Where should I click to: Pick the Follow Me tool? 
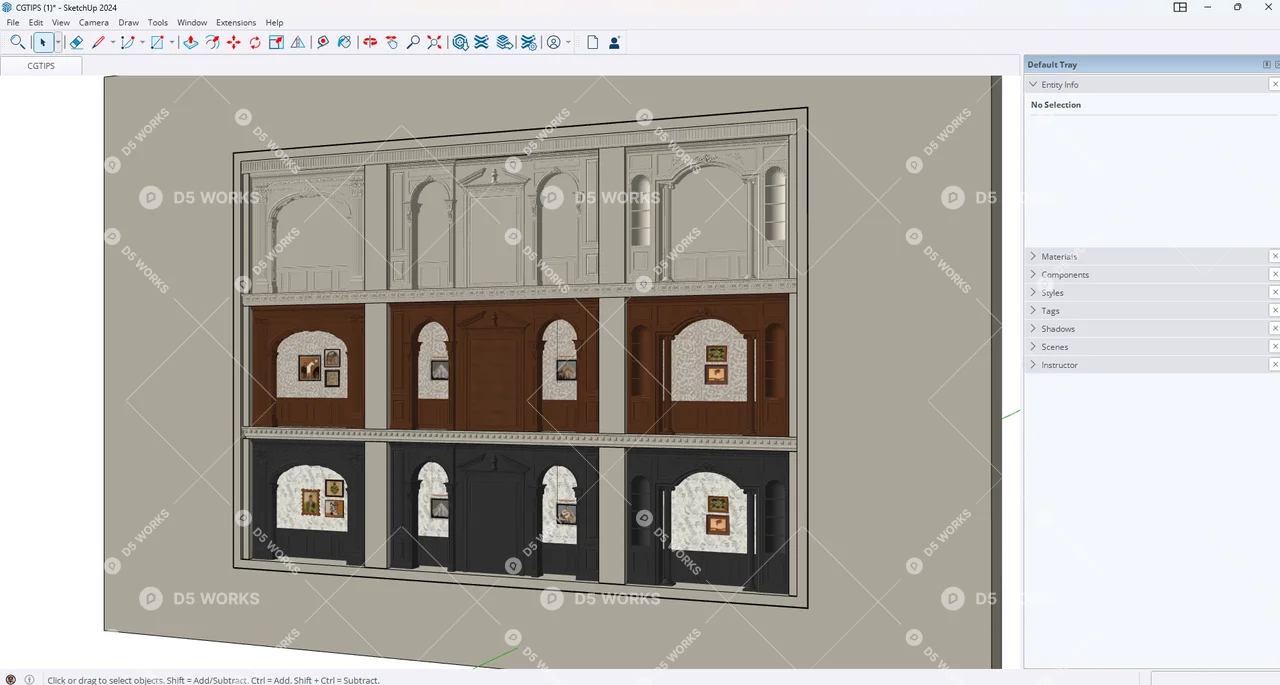coord(212,42)
